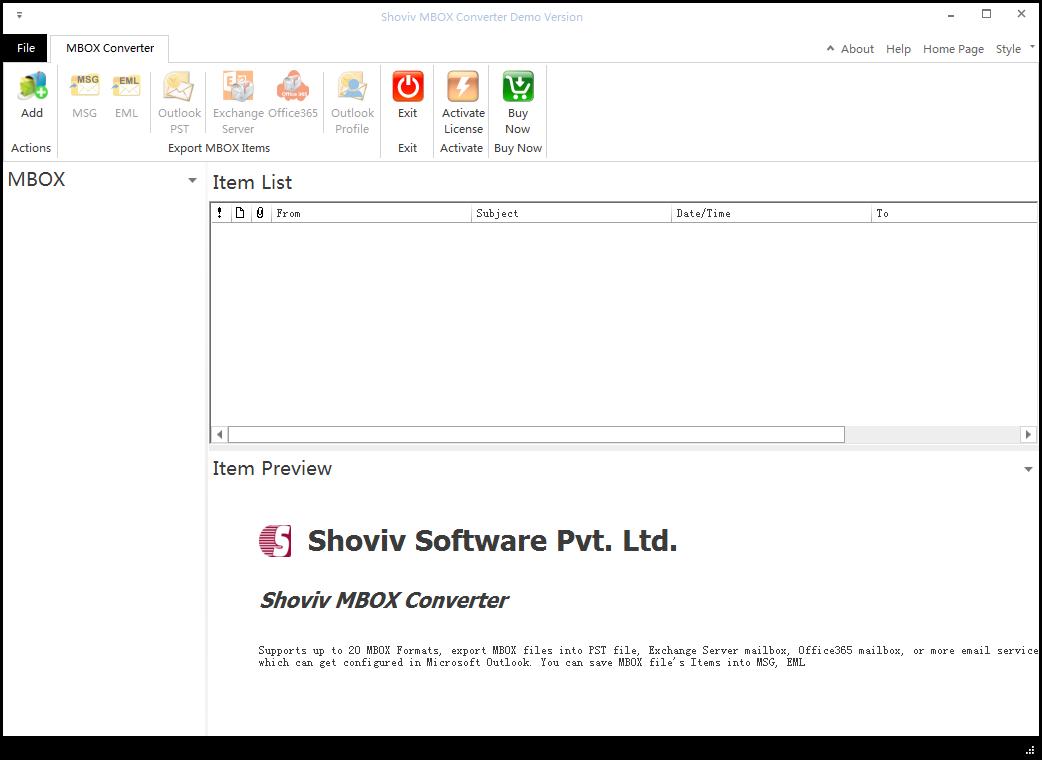The image size is (1042, 760).
Task: Click the red Exit power icon
Action: click(407, 87)
